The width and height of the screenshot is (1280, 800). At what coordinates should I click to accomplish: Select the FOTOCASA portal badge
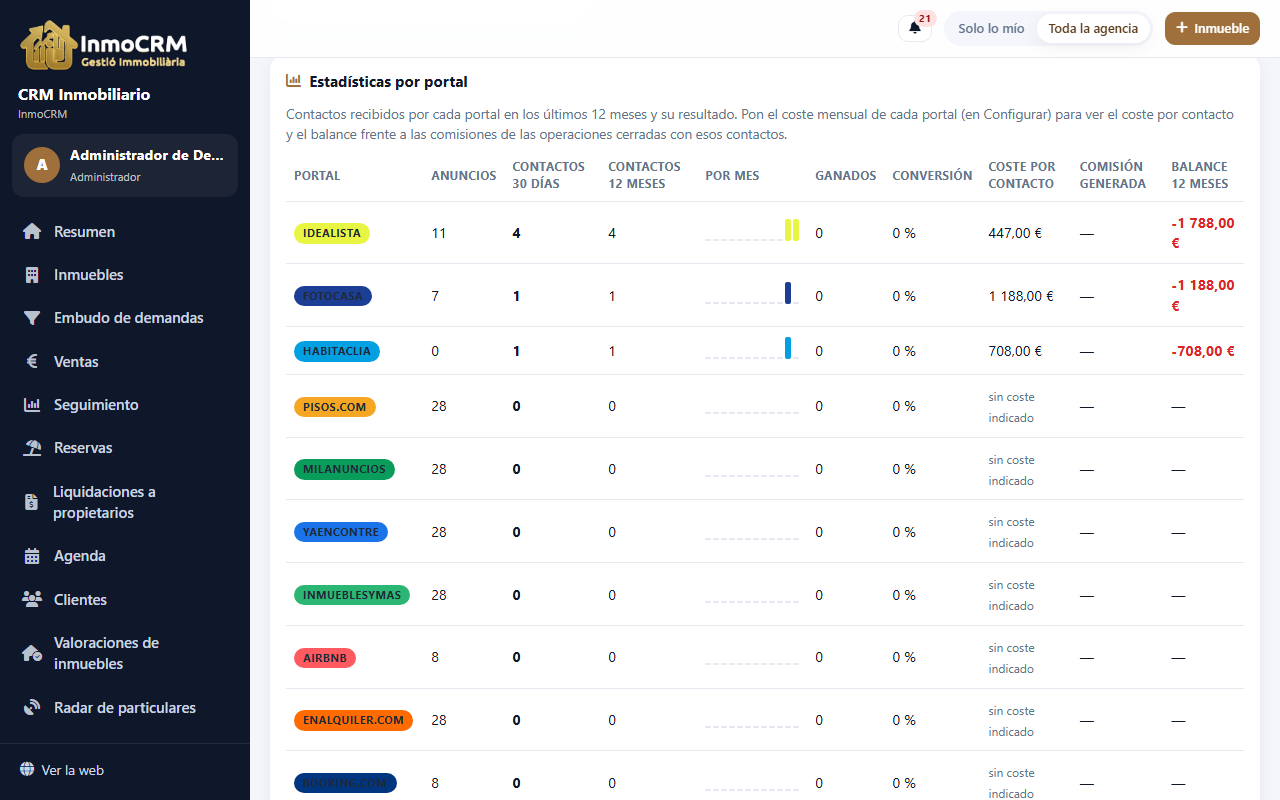pos(333,296)
